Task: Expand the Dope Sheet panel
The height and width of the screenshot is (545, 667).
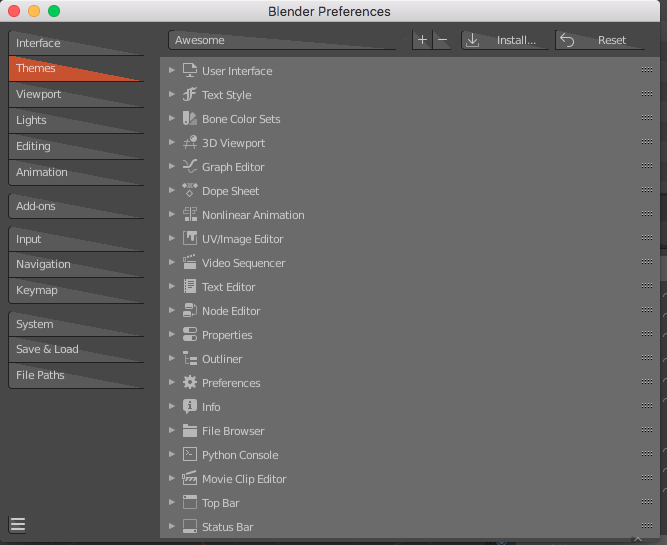Action: [x=172, y=190]
